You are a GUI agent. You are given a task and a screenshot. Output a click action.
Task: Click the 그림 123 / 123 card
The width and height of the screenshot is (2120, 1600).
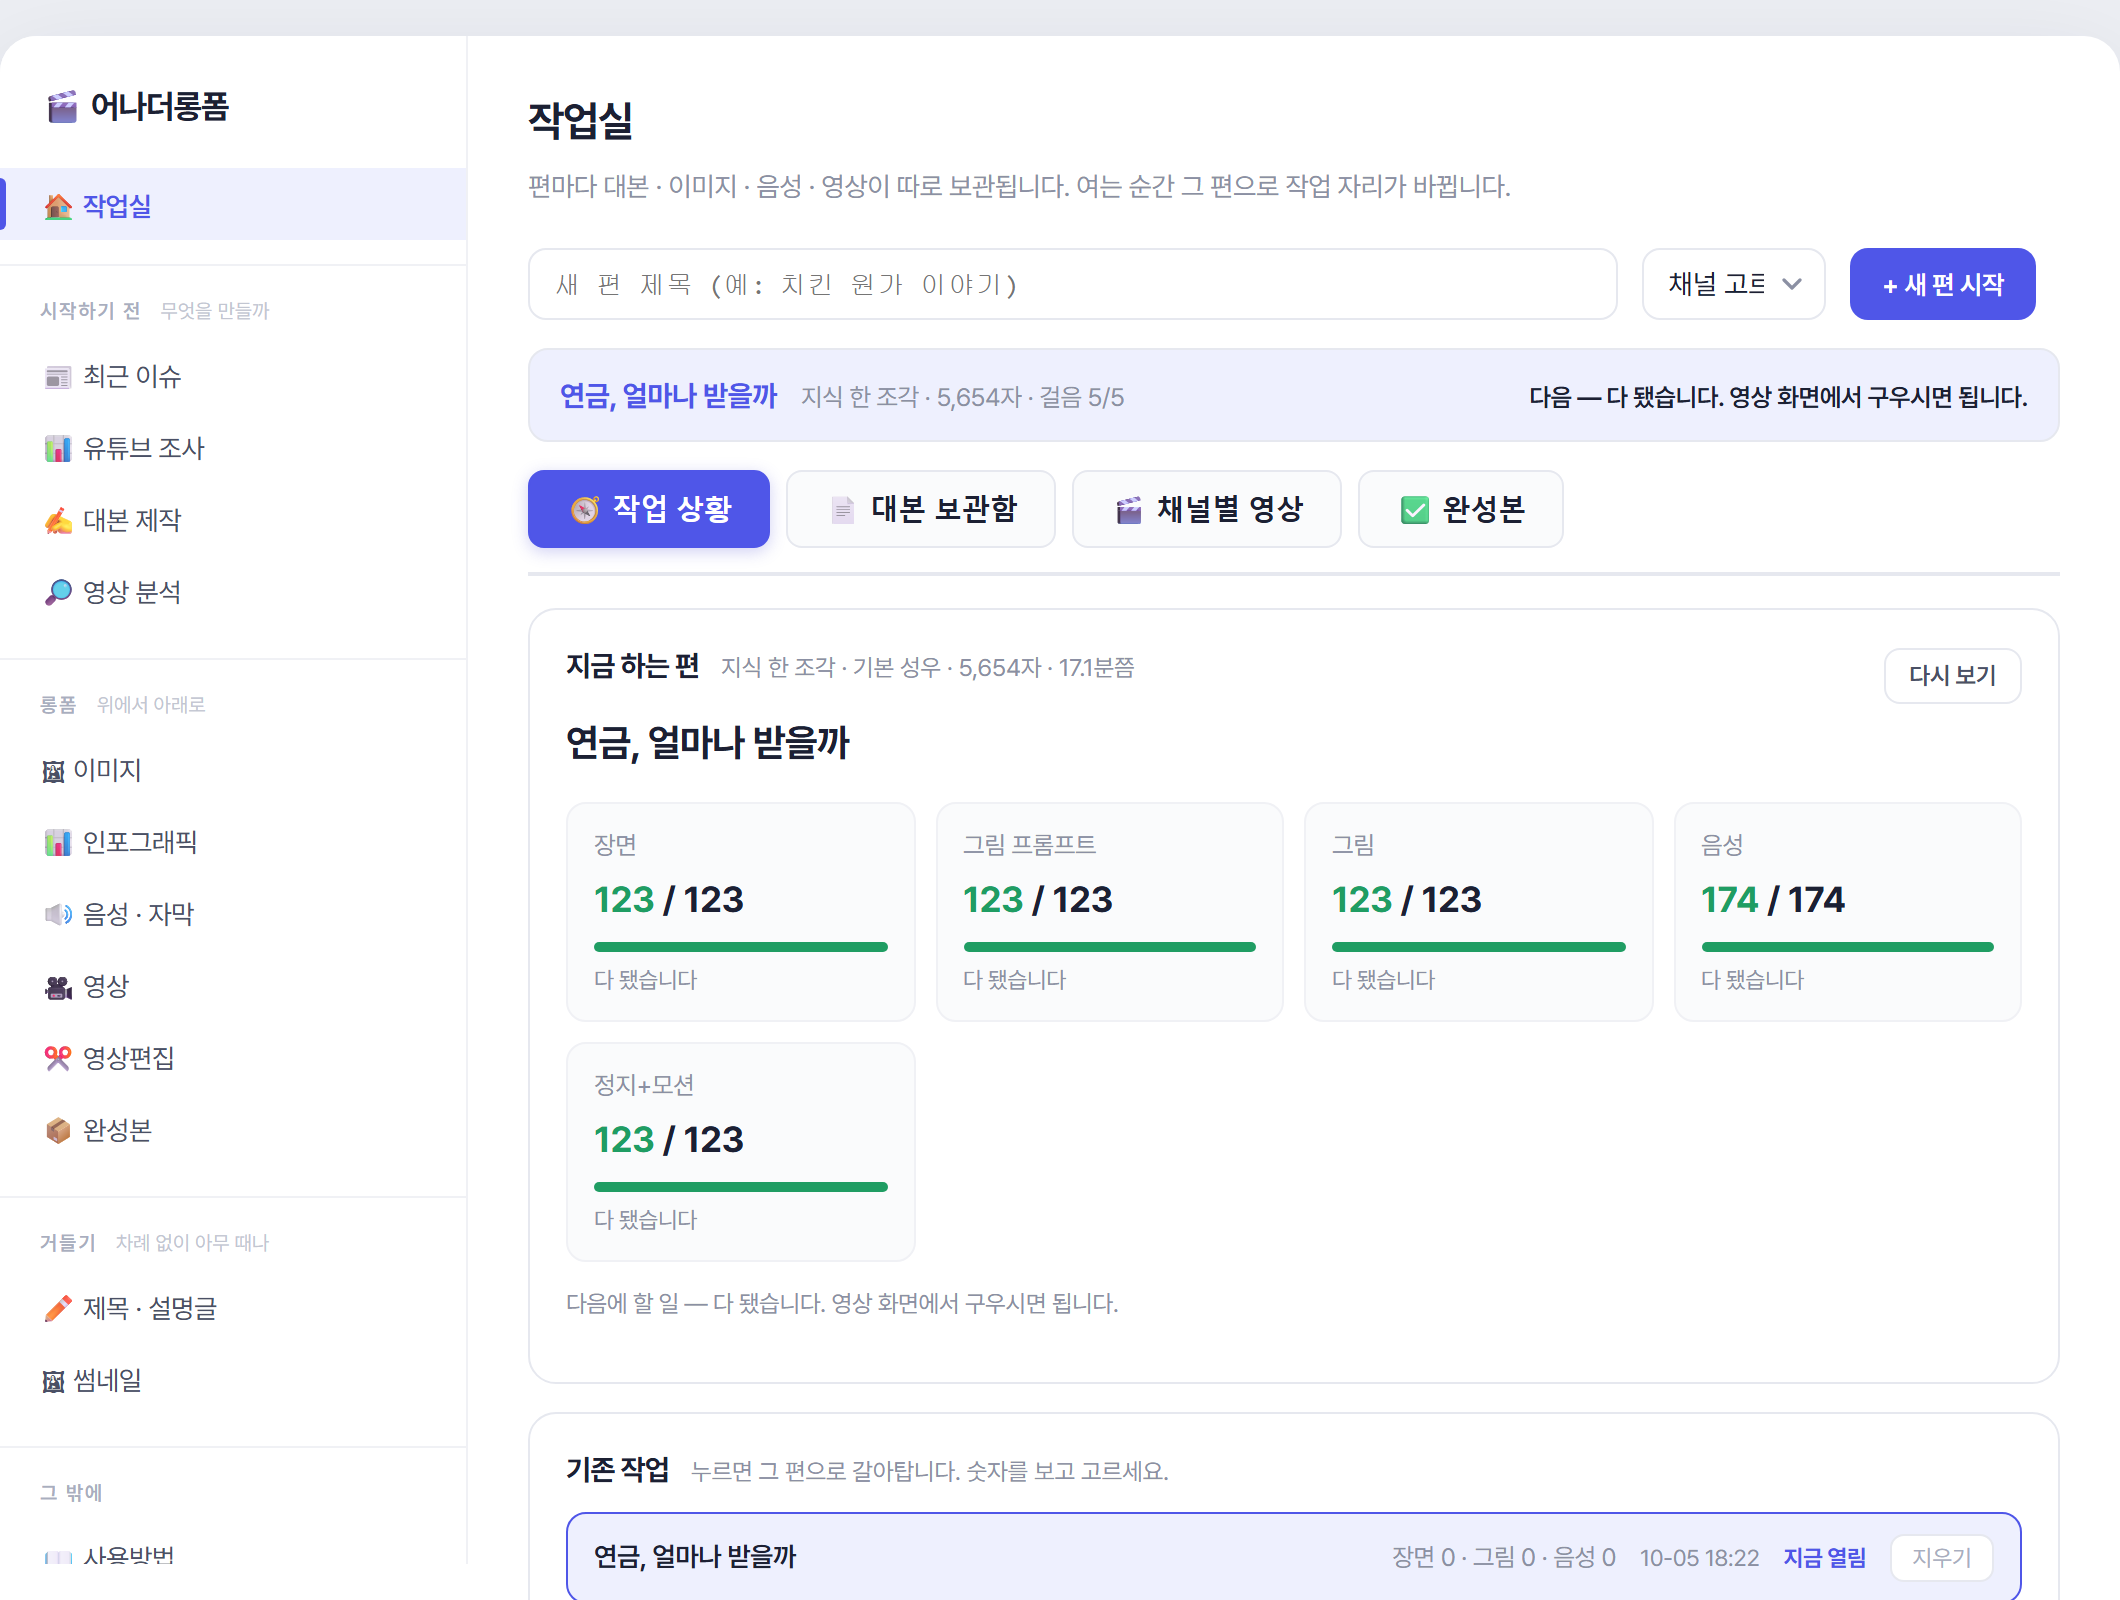click(x=1478, y=912)
